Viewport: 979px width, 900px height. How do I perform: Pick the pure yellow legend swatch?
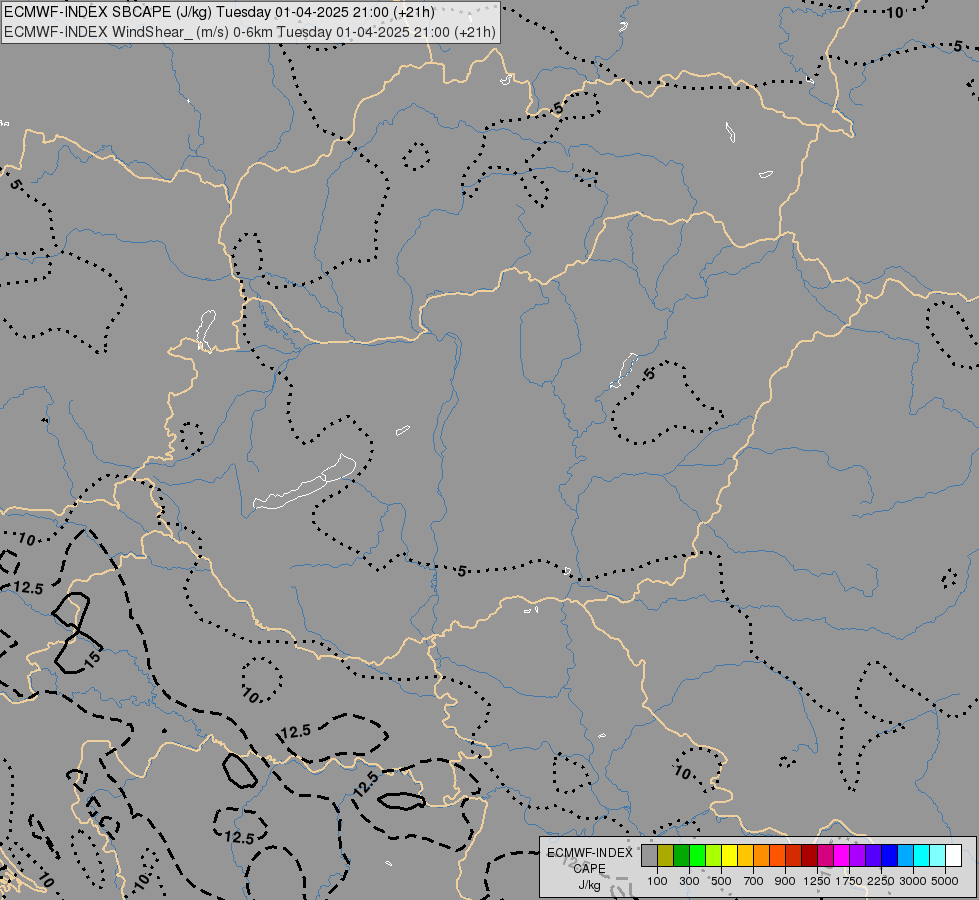click(x=729, y=855)
